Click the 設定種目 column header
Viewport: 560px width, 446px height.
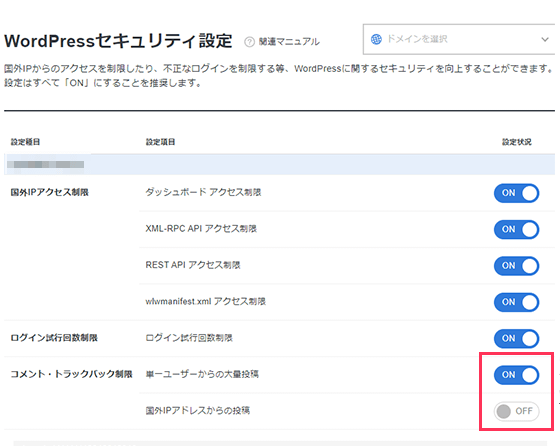[x=25, y=142]
